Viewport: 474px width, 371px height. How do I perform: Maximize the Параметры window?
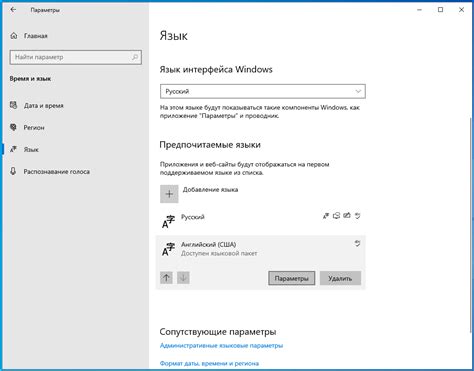click(440, 10)
